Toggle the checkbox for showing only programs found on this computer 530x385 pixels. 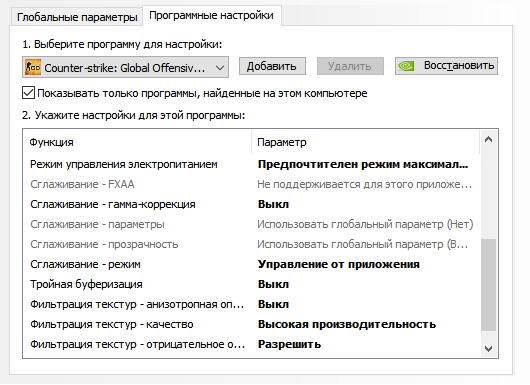tap(28, 93)
